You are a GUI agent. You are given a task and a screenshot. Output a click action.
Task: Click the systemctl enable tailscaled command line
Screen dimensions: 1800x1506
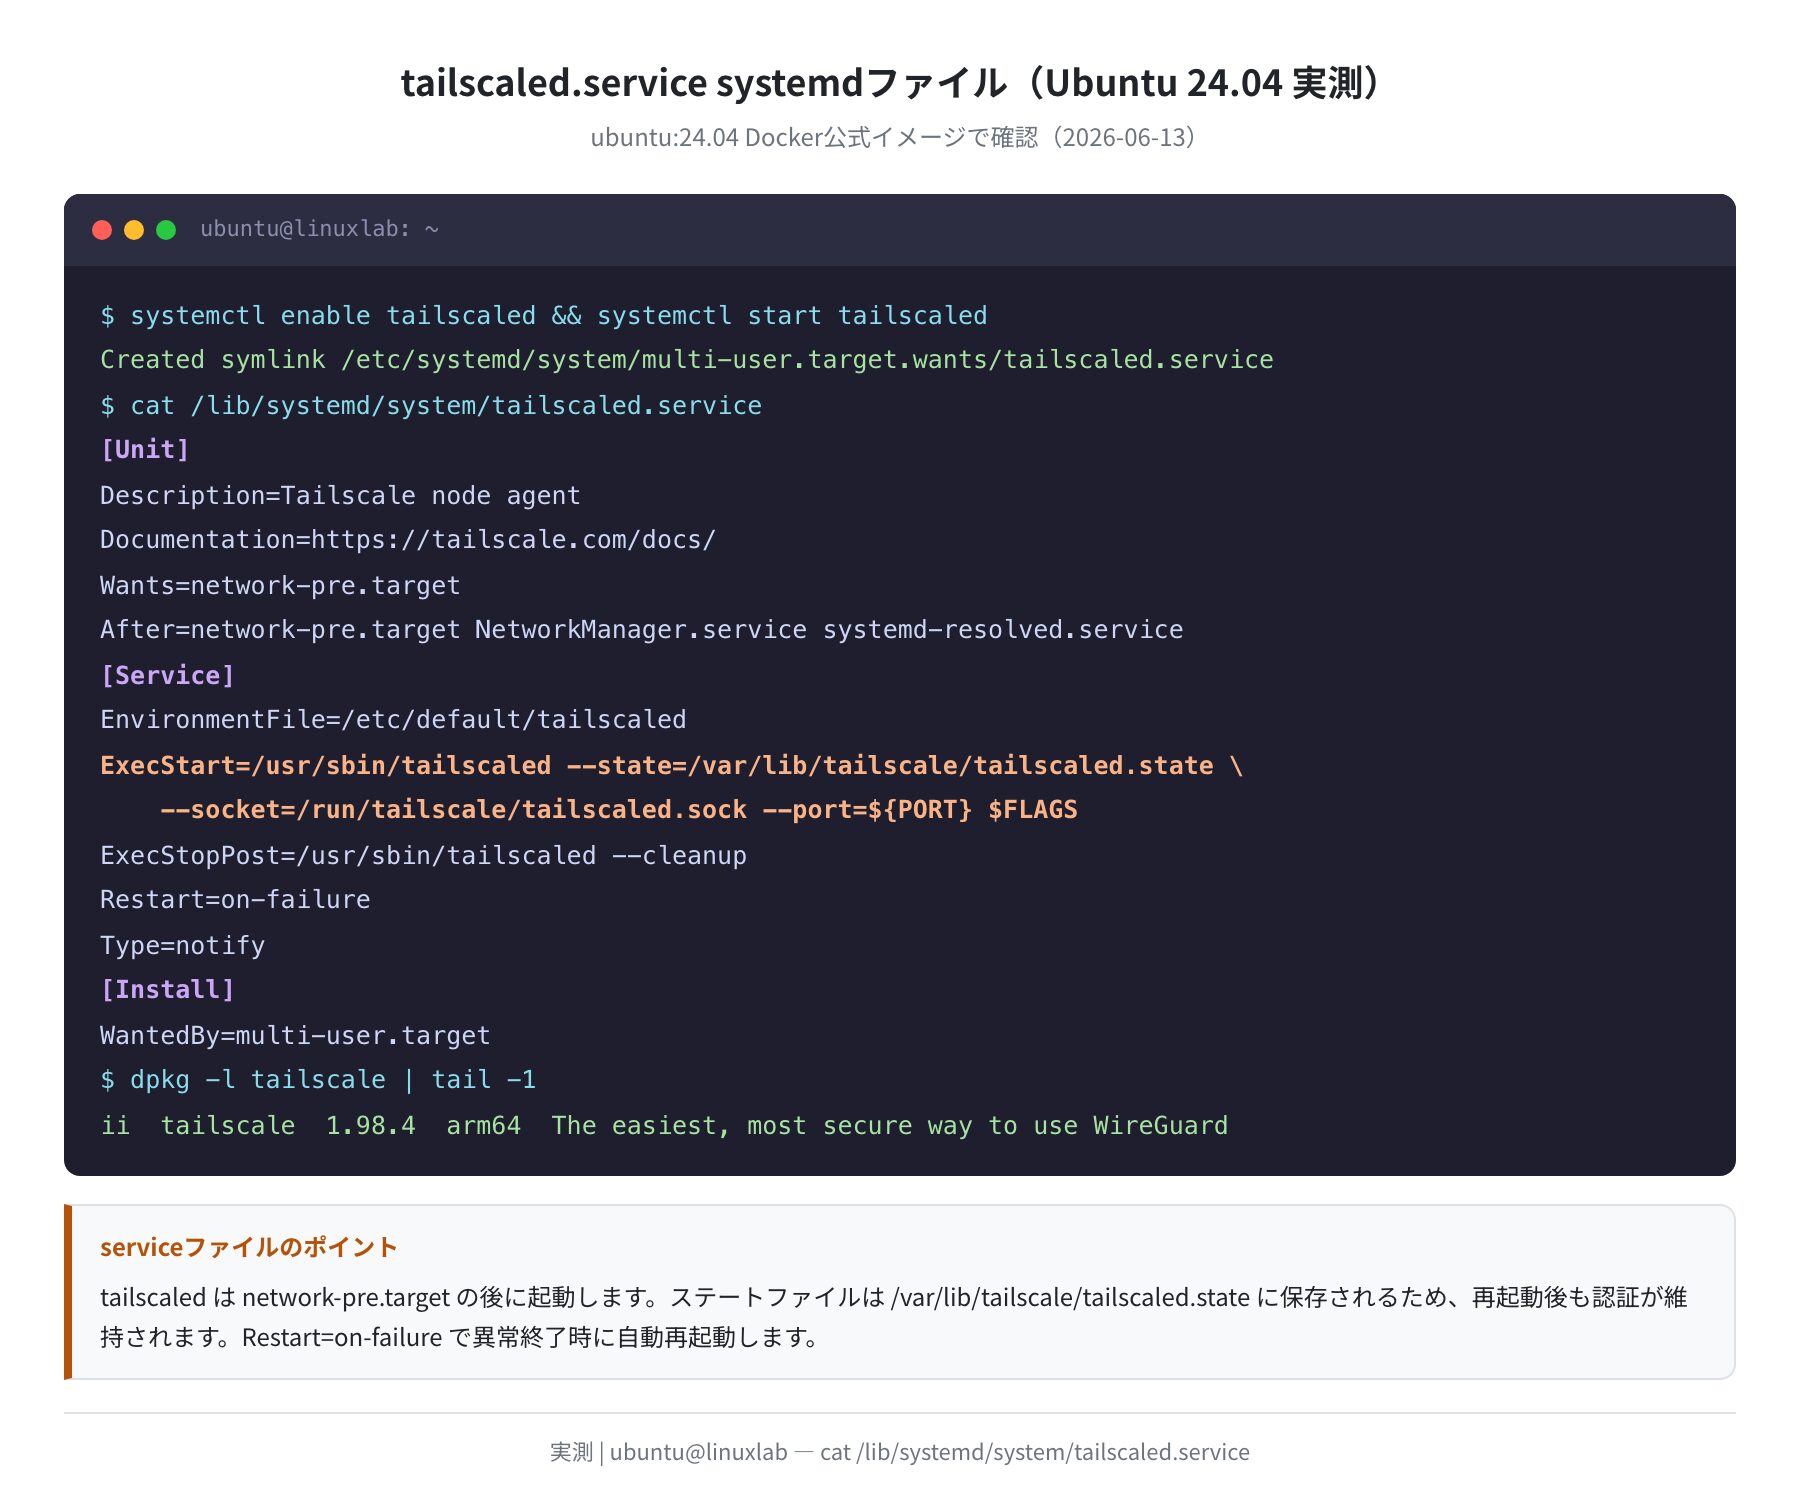tap(543, 316)
